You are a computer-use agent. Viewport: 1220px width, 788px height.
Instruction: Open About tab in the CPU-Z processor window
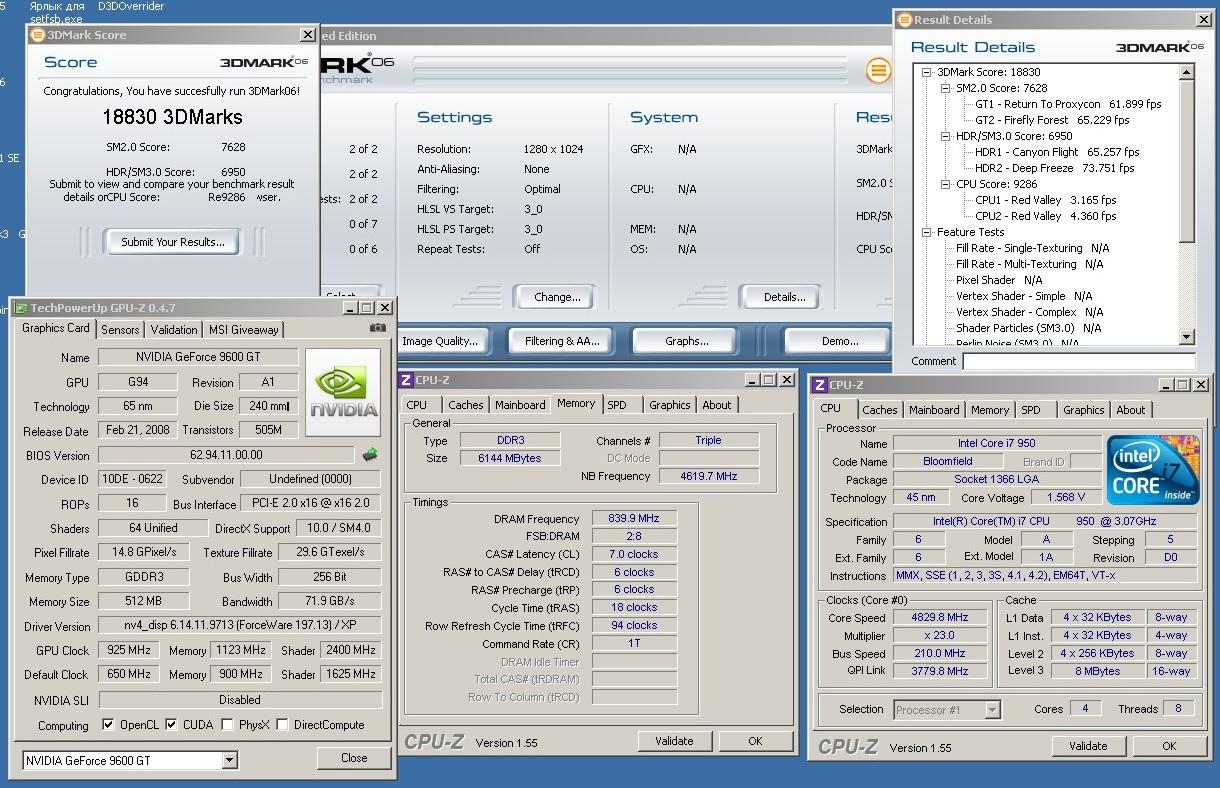[x=1131, y=410]
